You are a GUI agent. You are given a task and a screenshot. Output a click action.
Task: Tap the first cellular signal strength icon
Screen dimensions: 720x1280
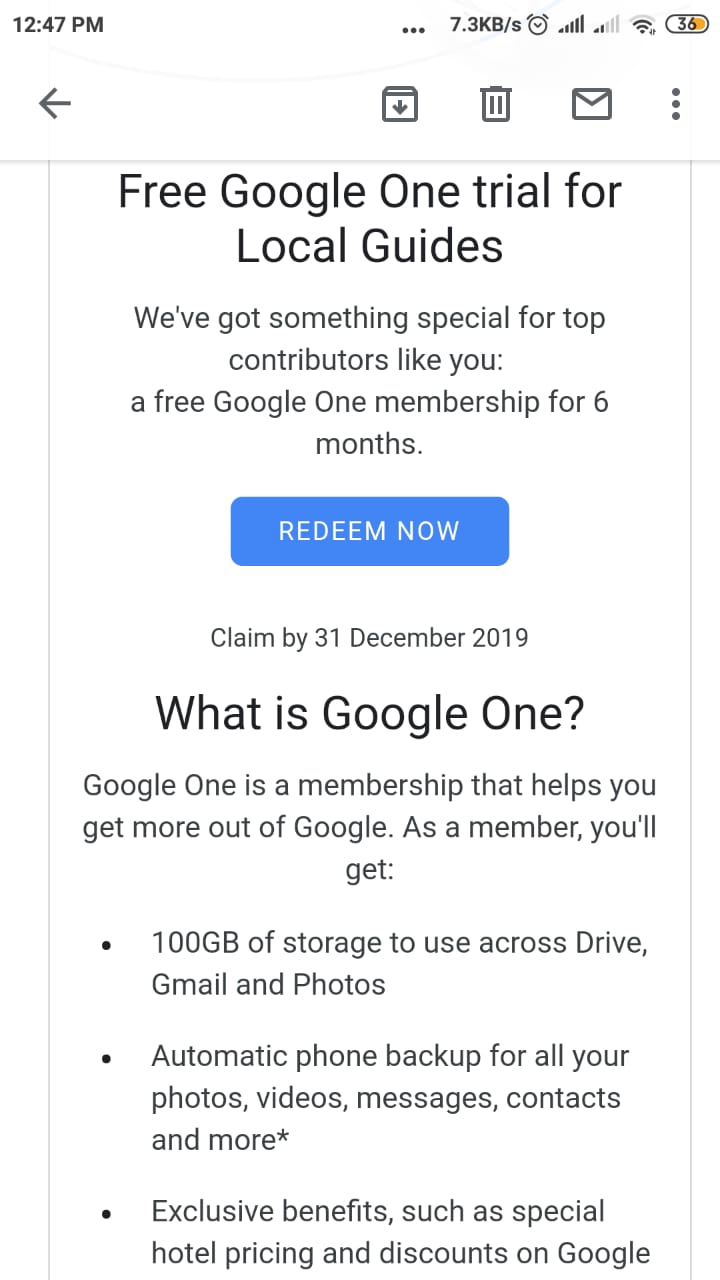coord(570,26)
